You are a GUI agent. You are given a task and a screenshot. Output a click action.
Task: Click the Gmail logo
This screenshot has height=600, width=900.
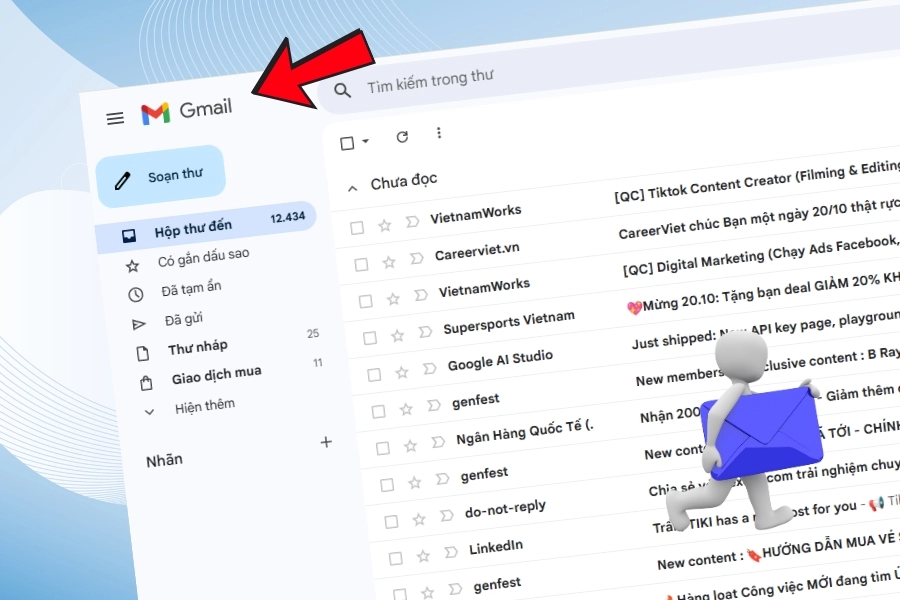[186, 110]
